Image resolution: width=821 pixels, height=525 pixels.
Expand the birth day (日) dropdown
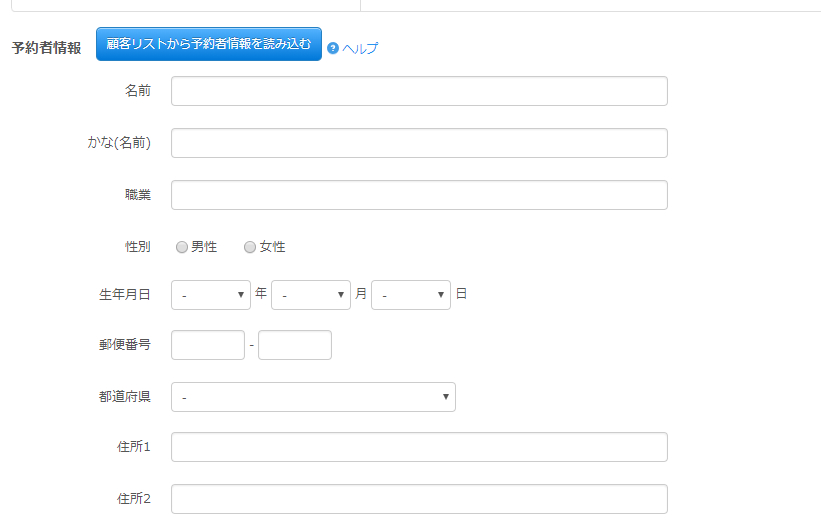(x=411, y=295)
